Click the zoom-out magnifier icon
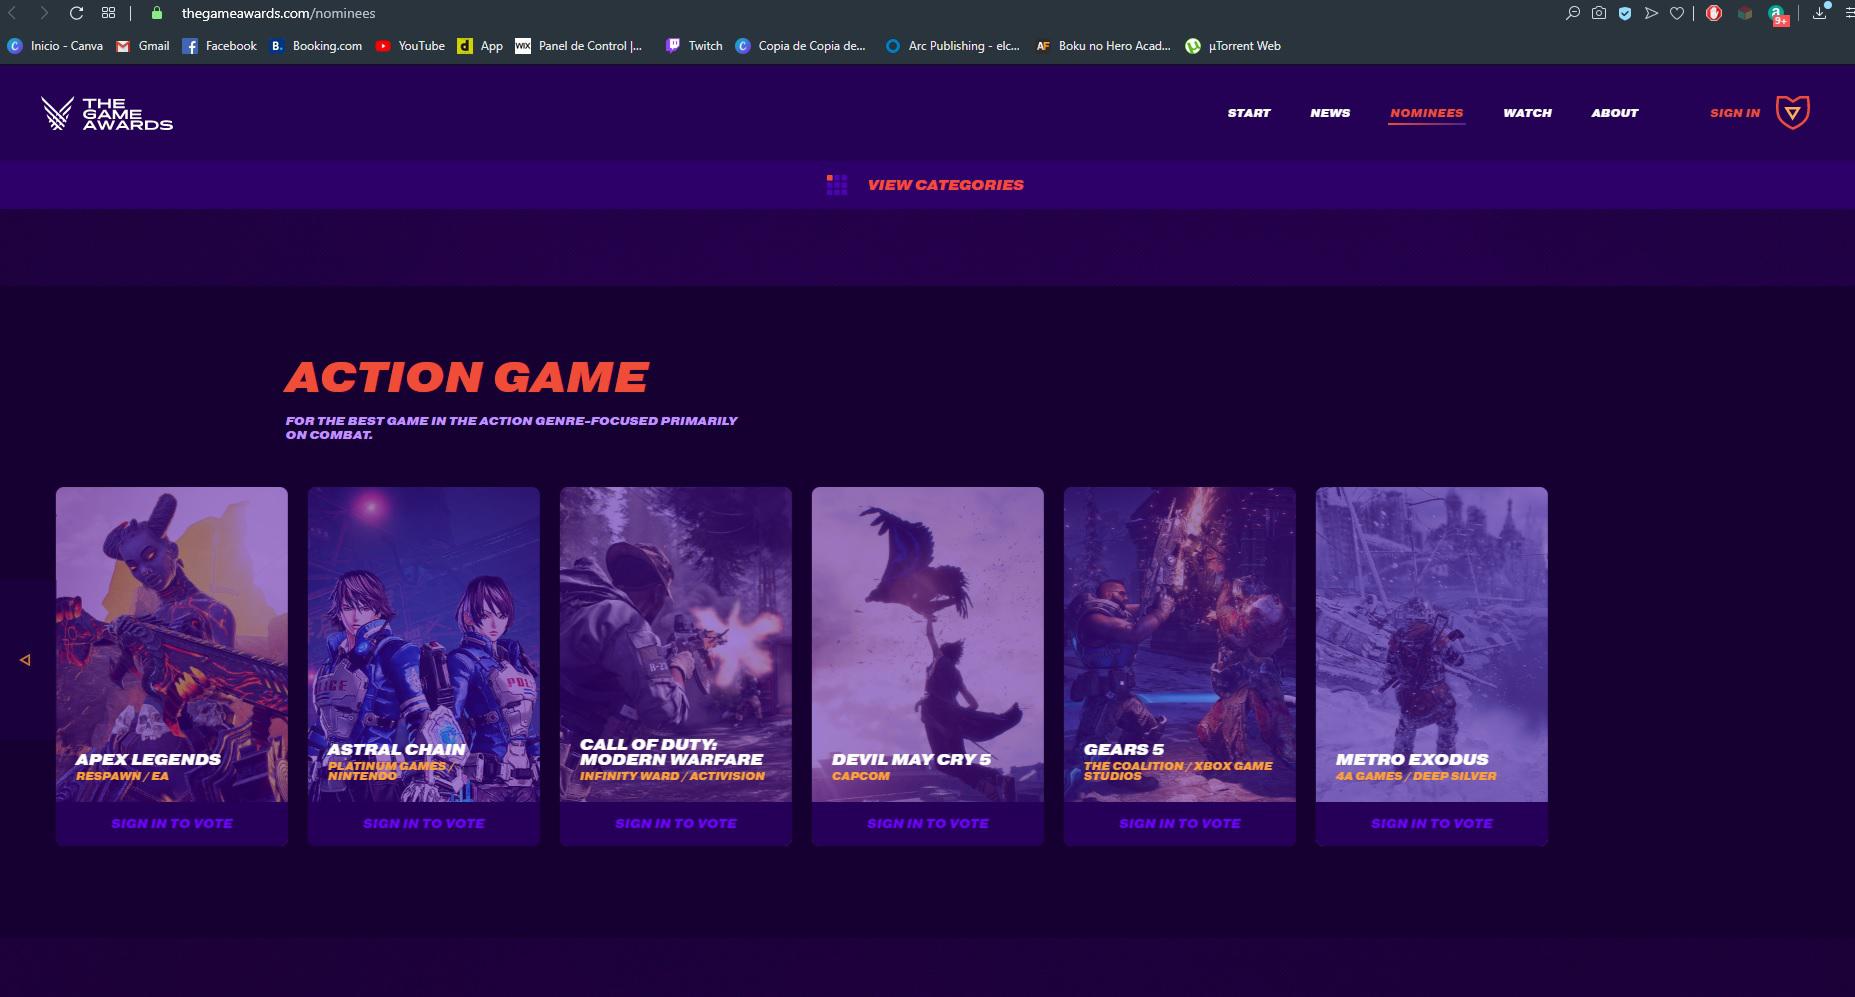 (x=1573, y=13)
